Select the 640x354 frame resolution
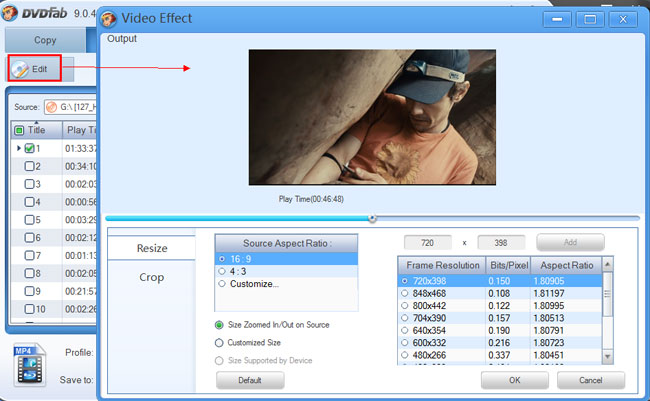The width and height of the screenshot is (650, 401). coord(405,329)
